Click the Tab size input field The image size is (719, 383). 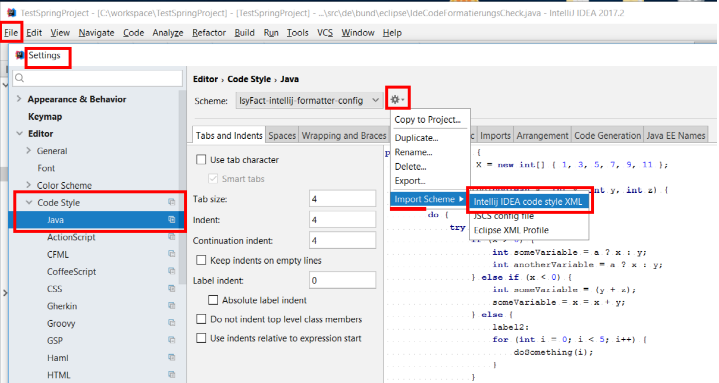coord(343,199)
